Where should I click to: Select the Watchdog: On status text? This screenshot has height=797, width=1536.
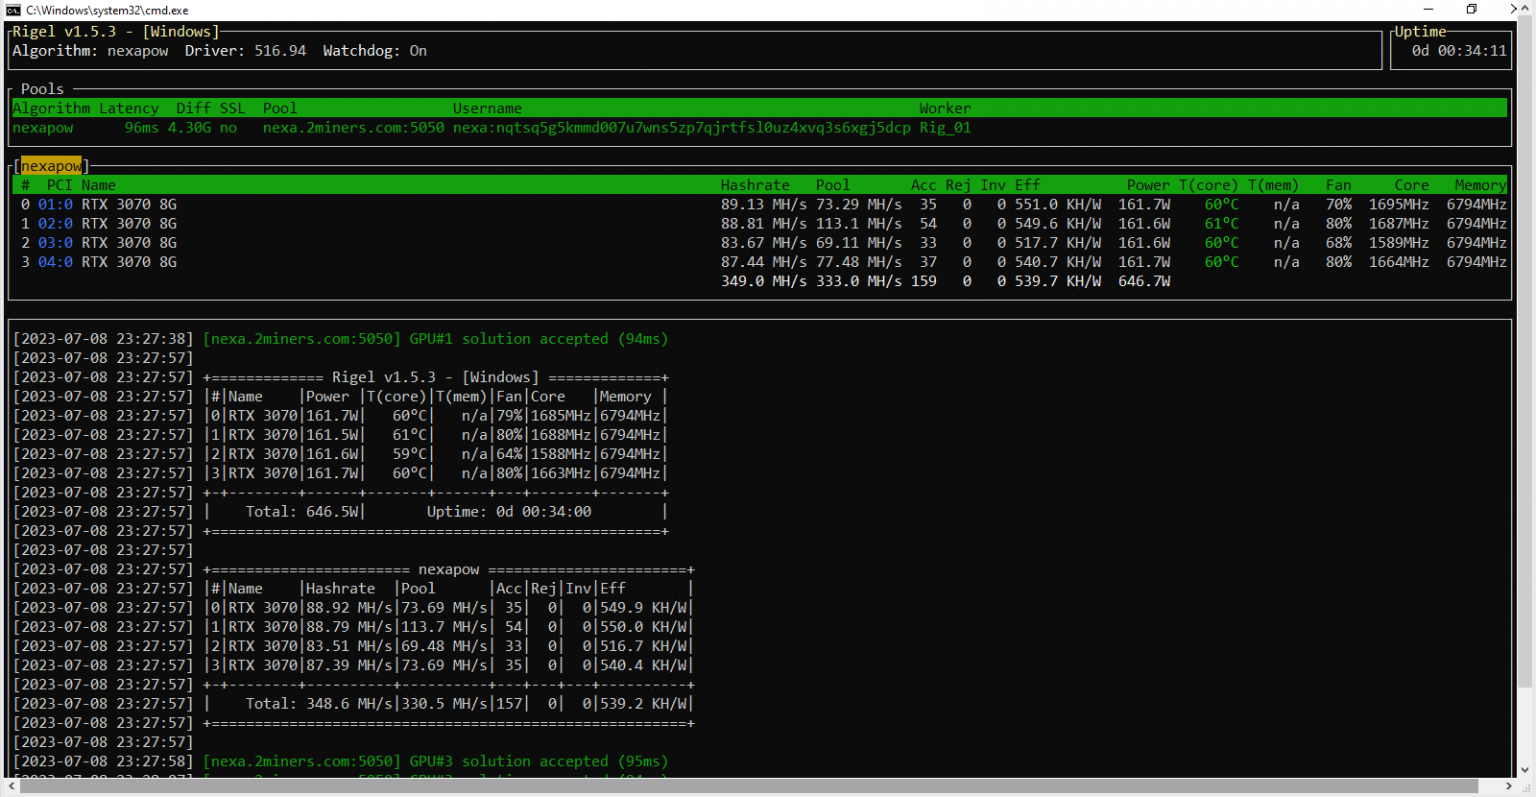[x=375, y=50]
